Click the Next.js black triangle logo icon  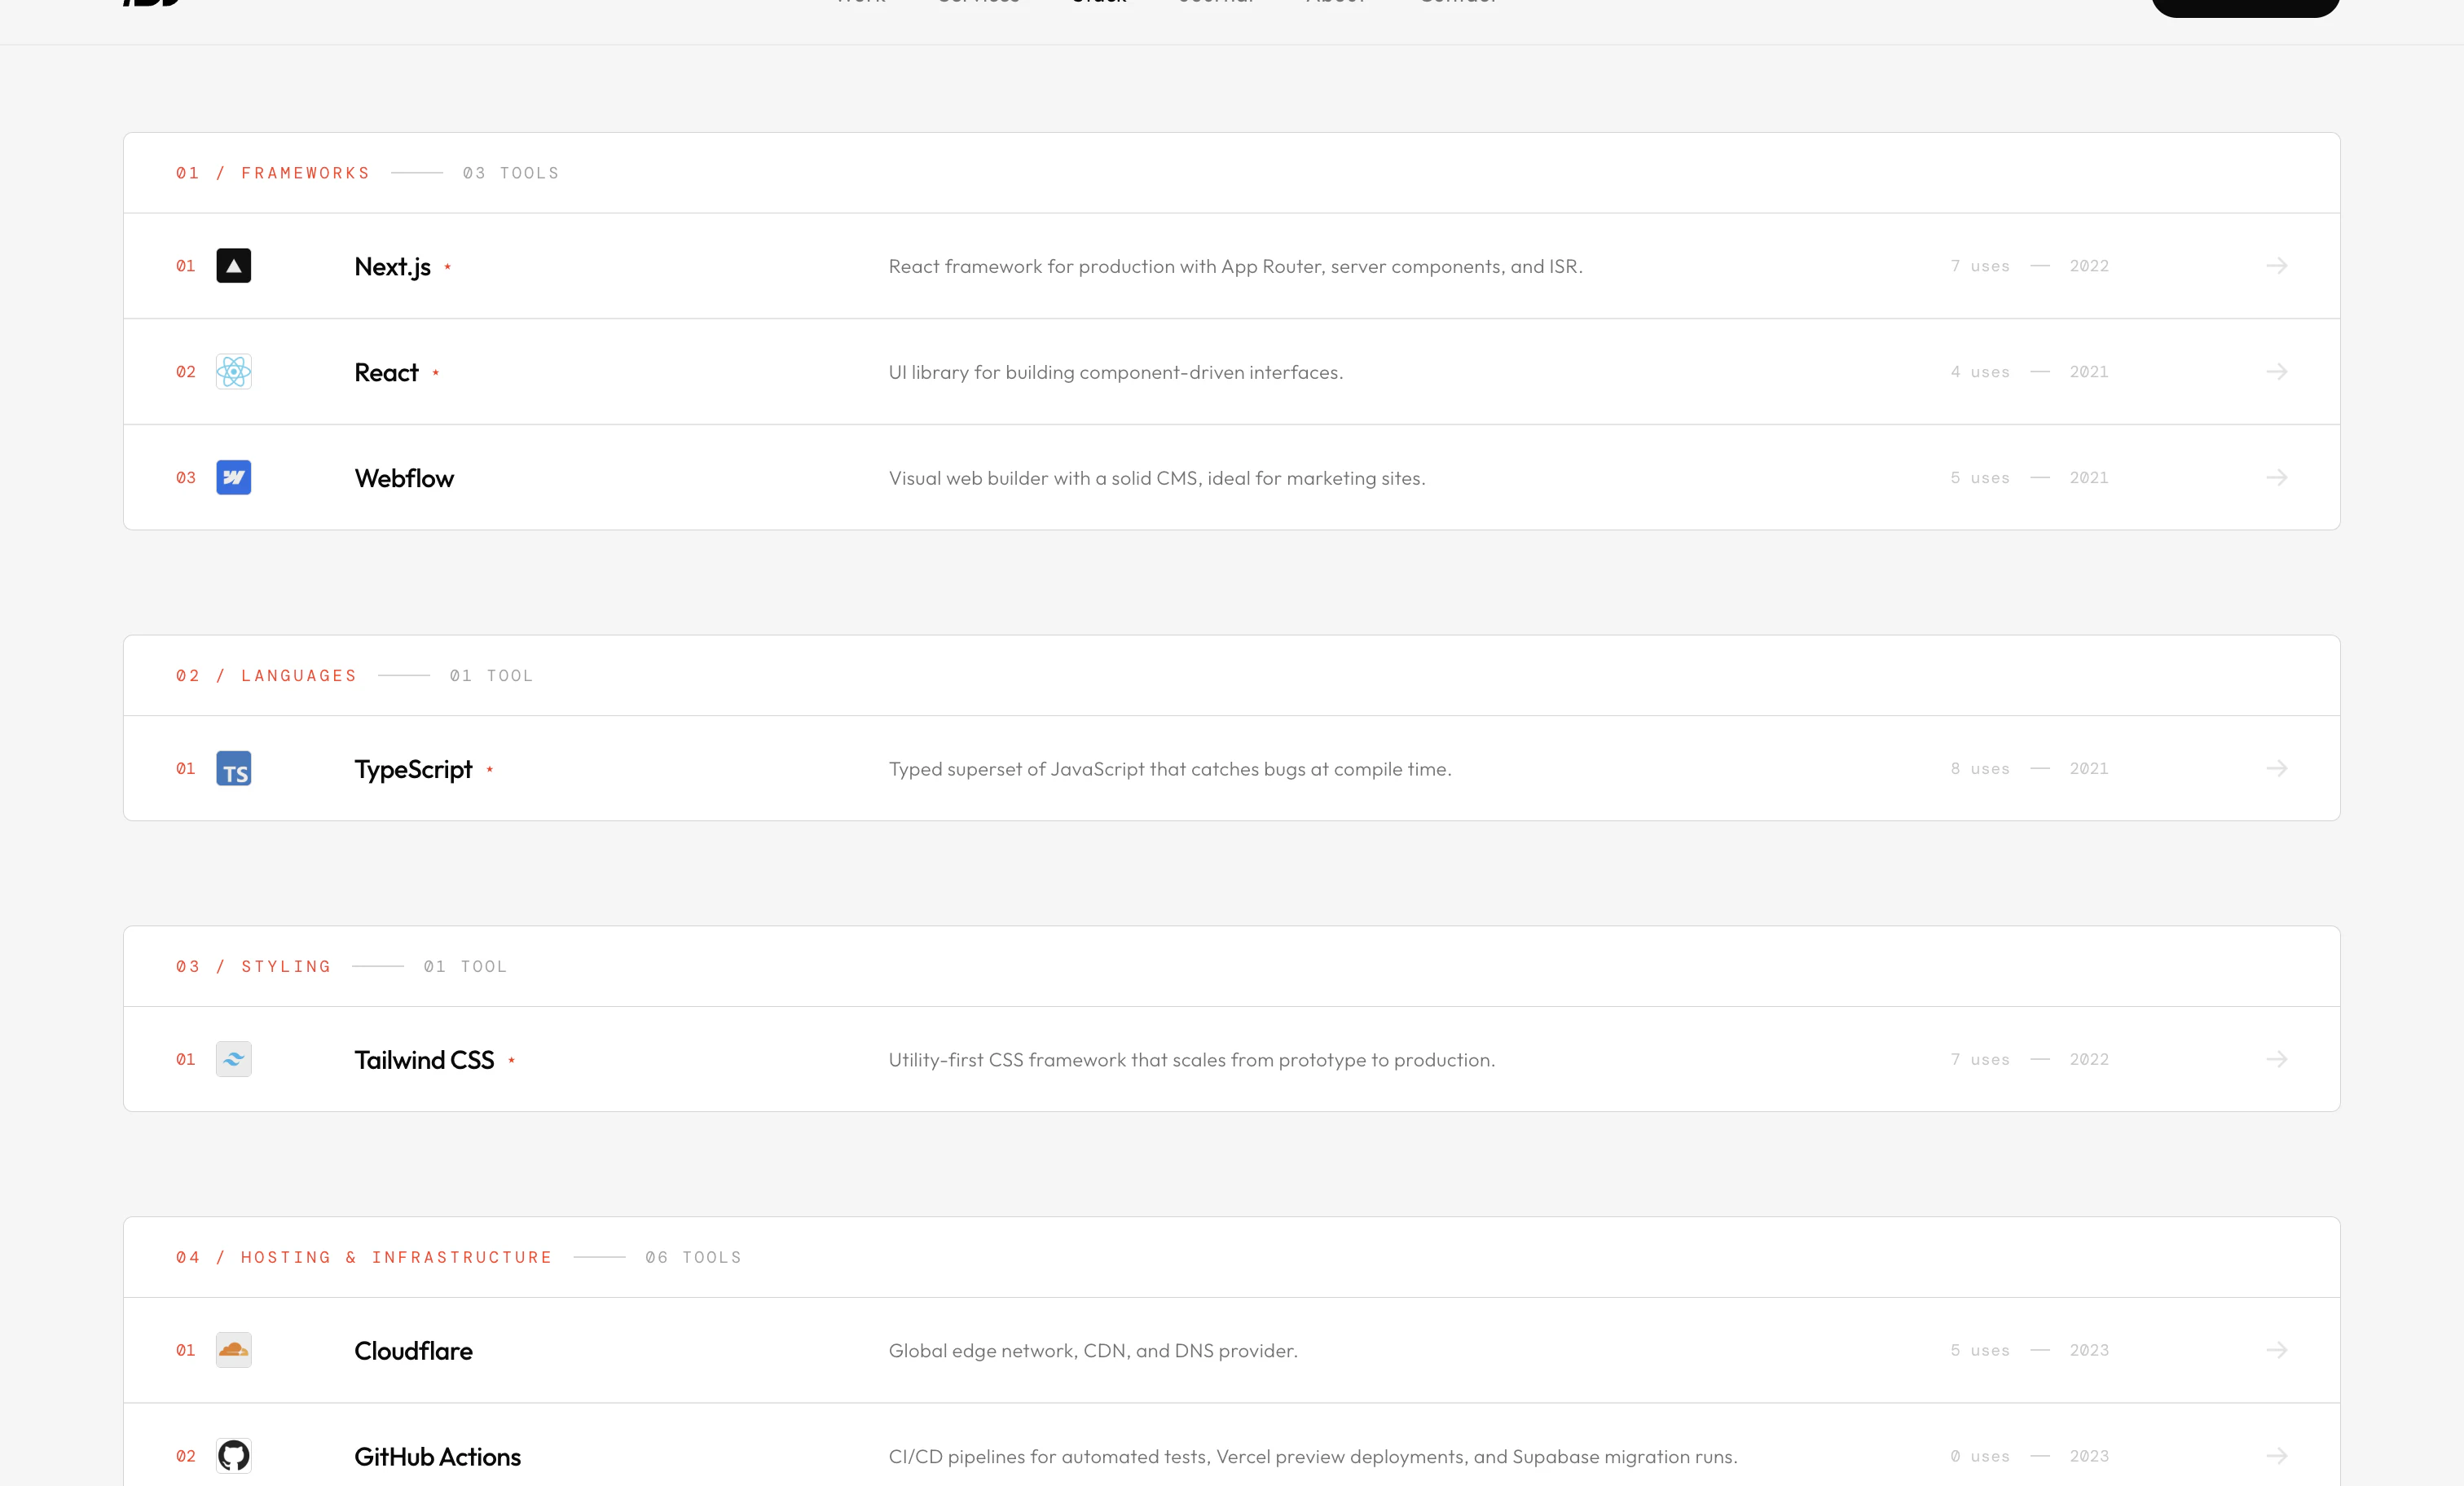pos(233,266)
